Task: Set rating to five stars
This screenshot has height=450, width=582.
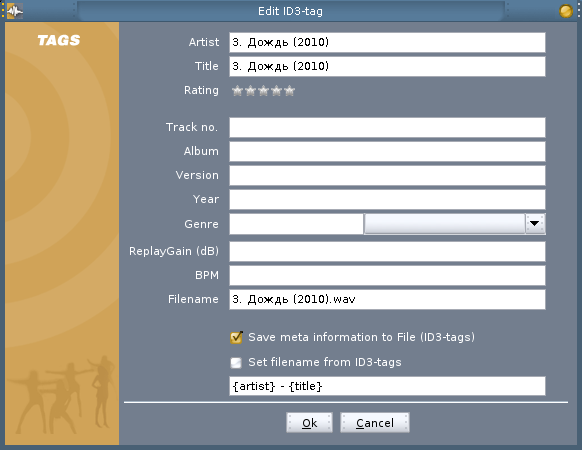Action: click(290, 91)
